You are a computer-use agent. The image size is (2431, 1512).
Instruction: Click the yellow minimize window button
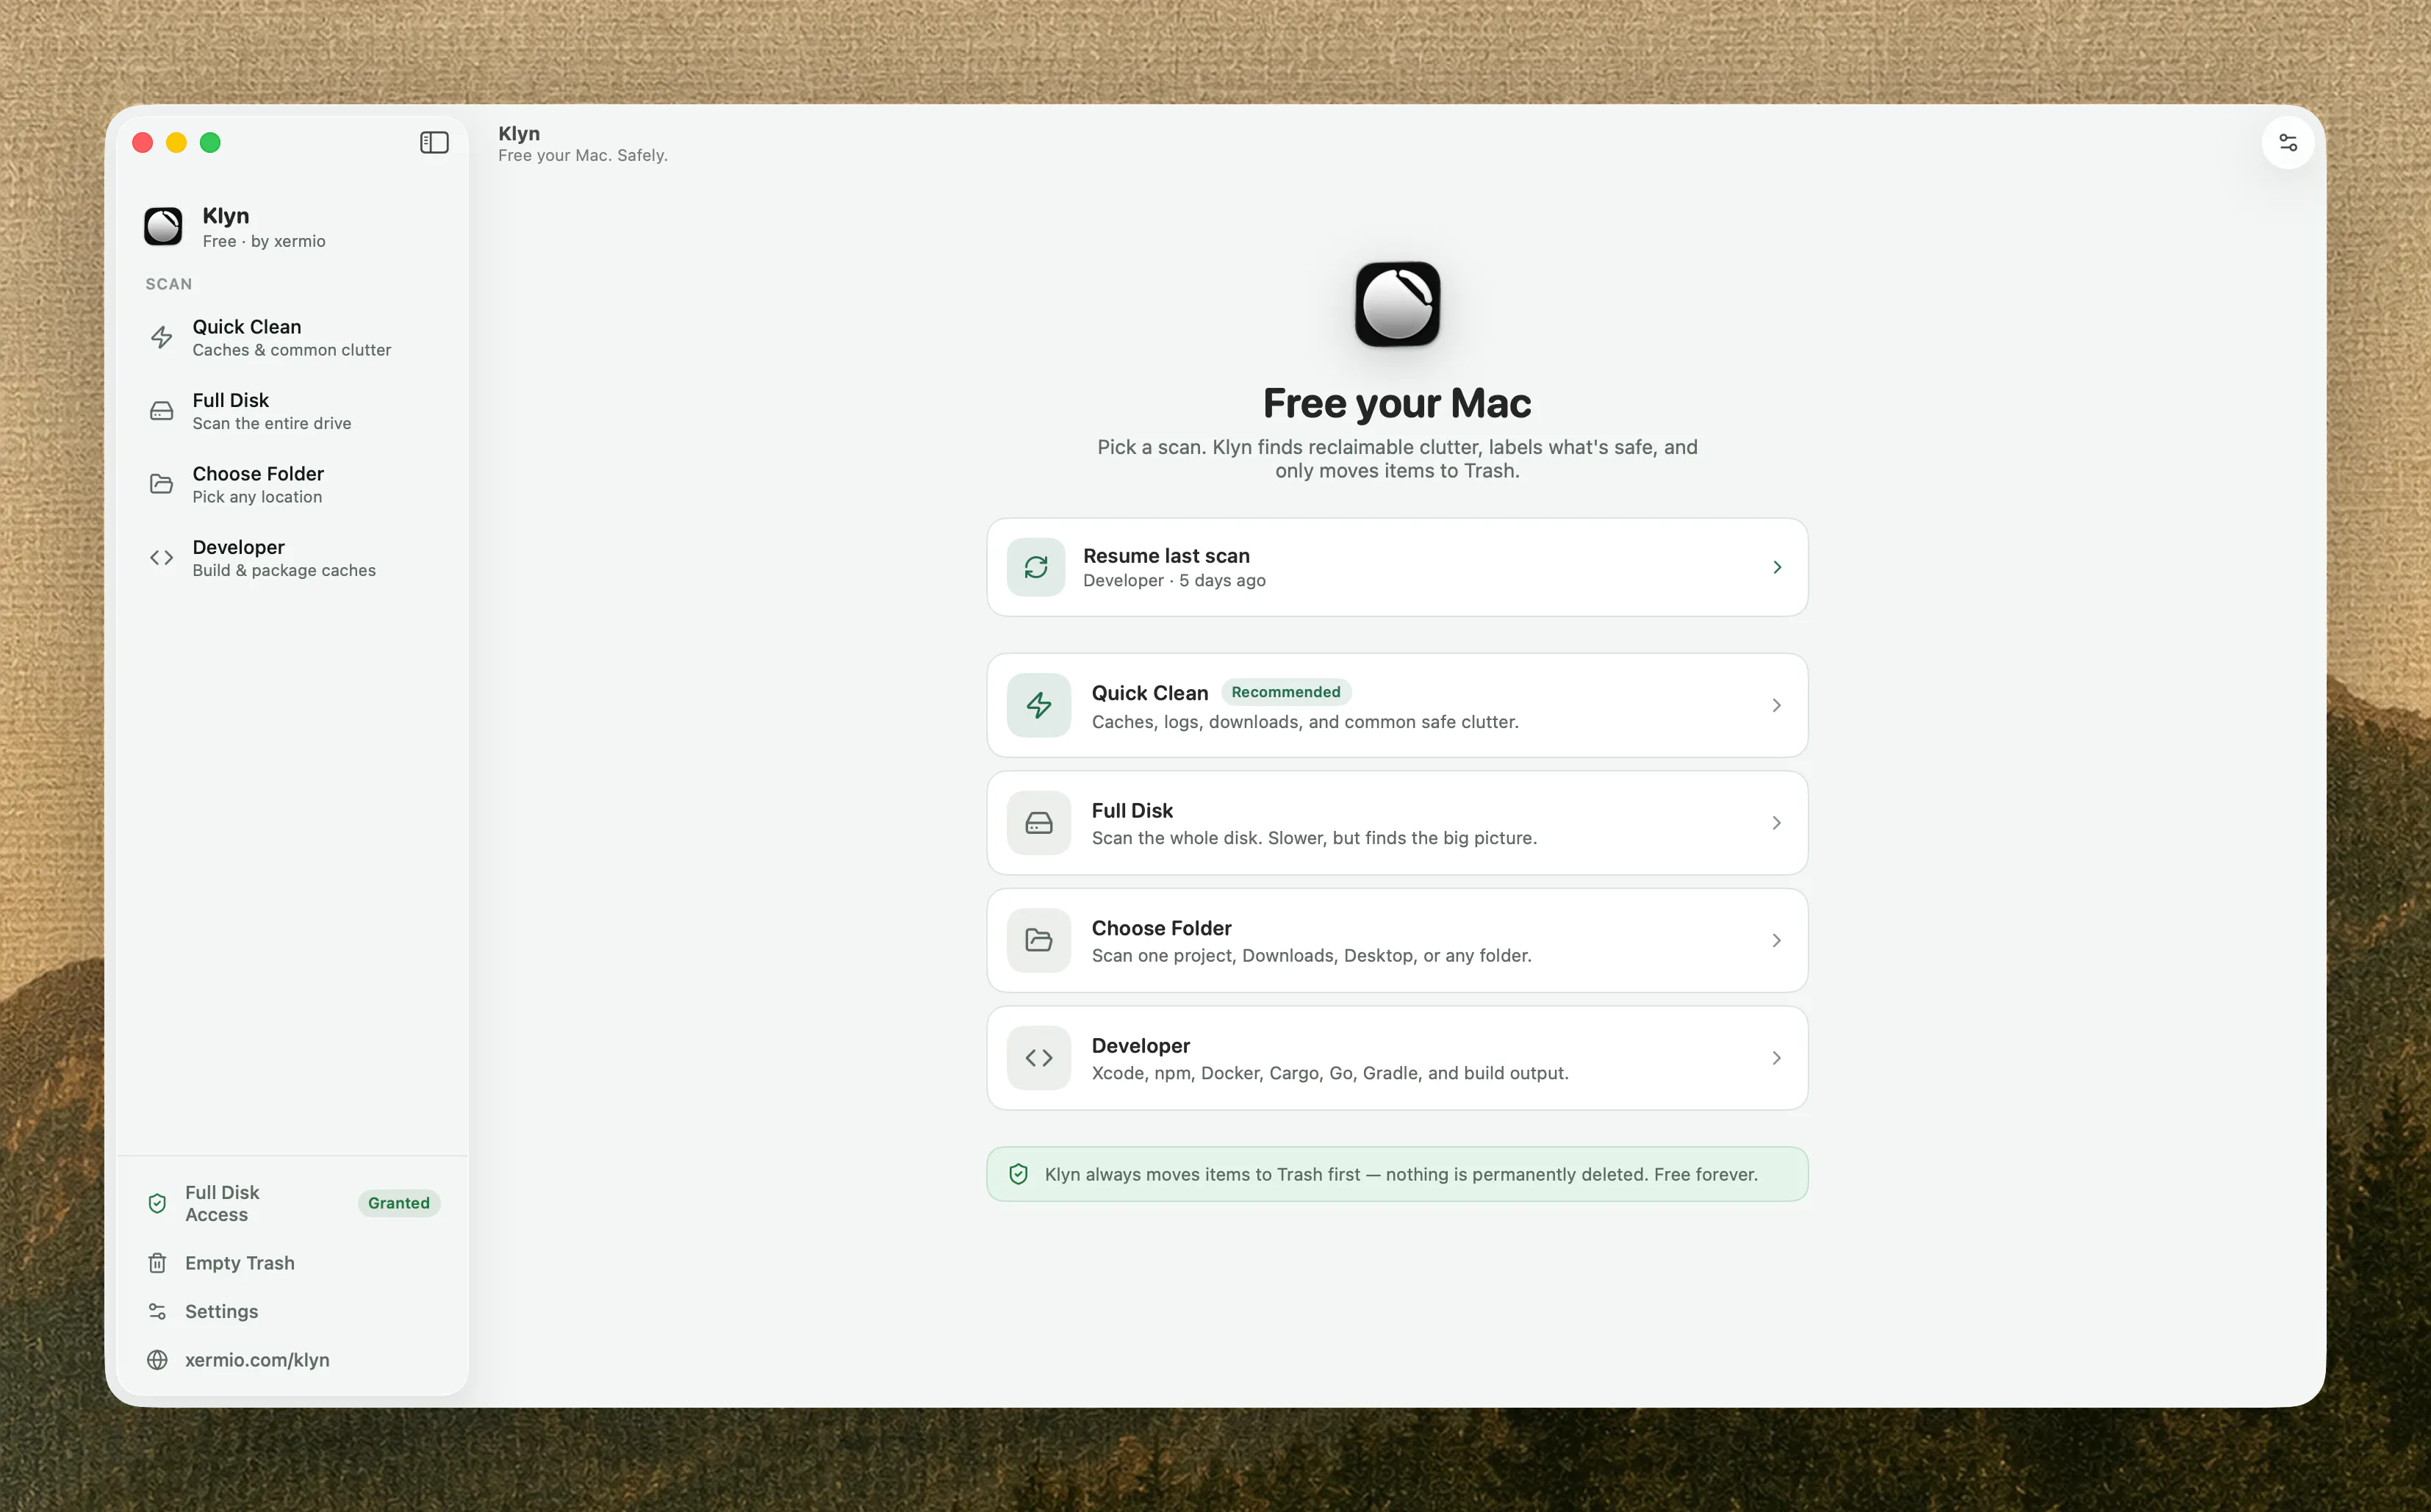pyautogui.click(x=176, y=143)
